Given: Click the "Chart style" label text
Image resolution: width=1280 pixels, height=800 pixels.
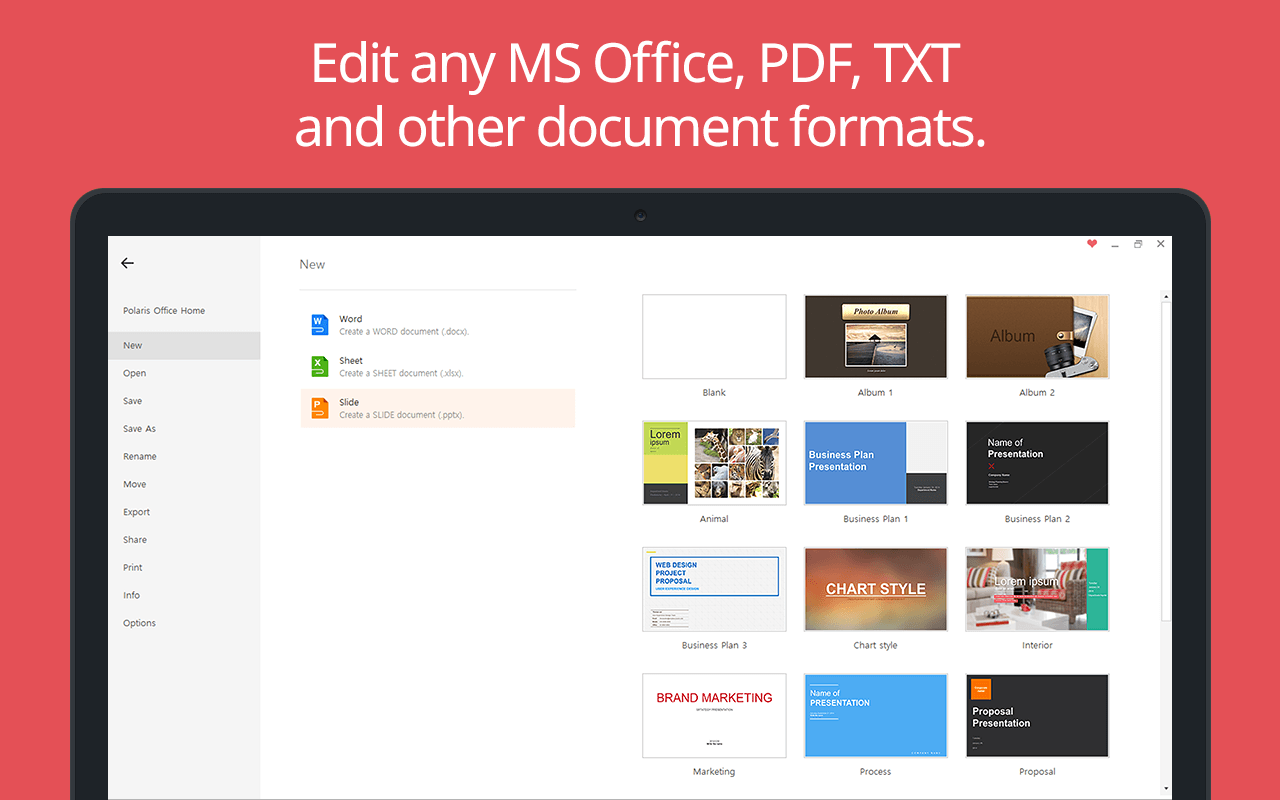Looking at the screenshot, I should tap(875, 646).
